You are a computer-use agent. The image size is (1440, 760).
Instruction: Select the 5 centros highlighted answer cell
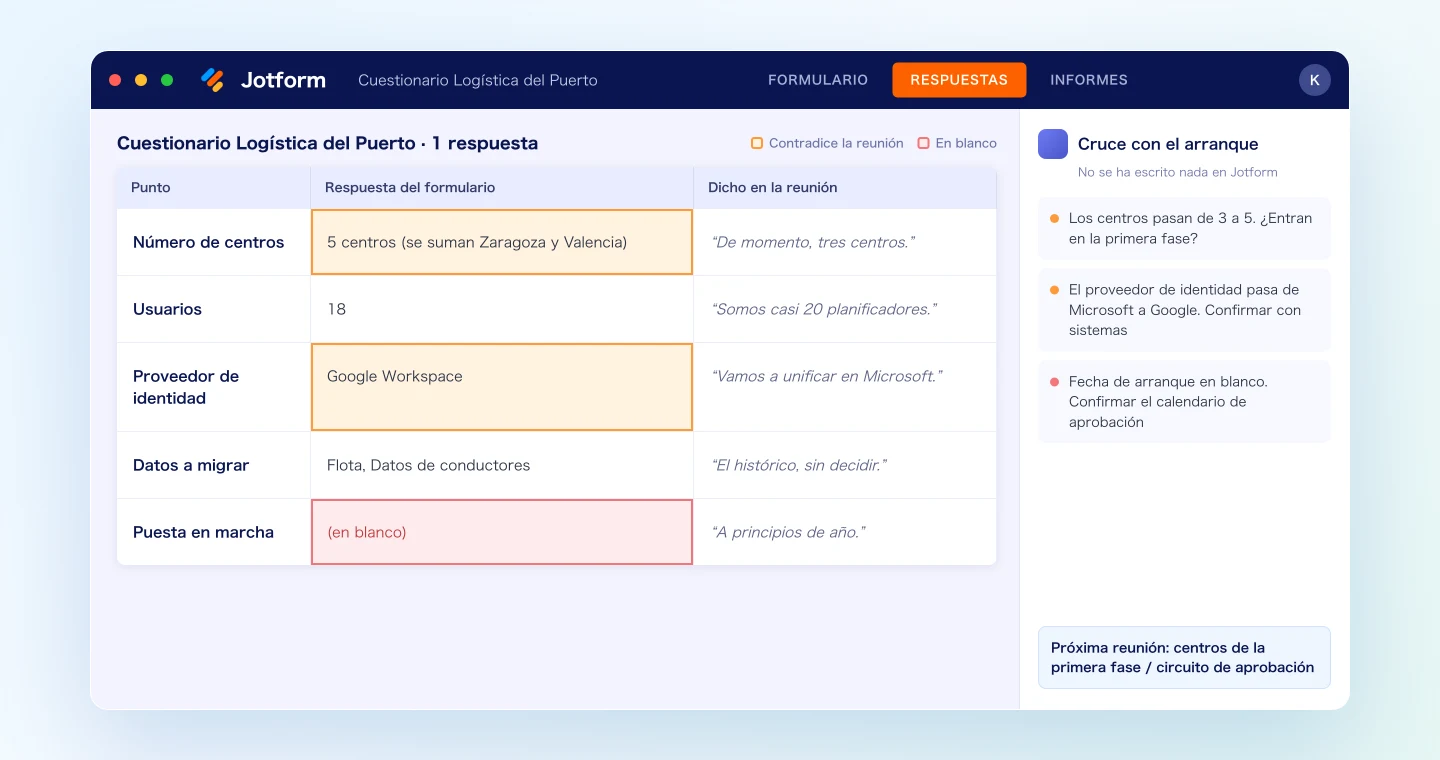pyautogui.click(x=502, y=242)
